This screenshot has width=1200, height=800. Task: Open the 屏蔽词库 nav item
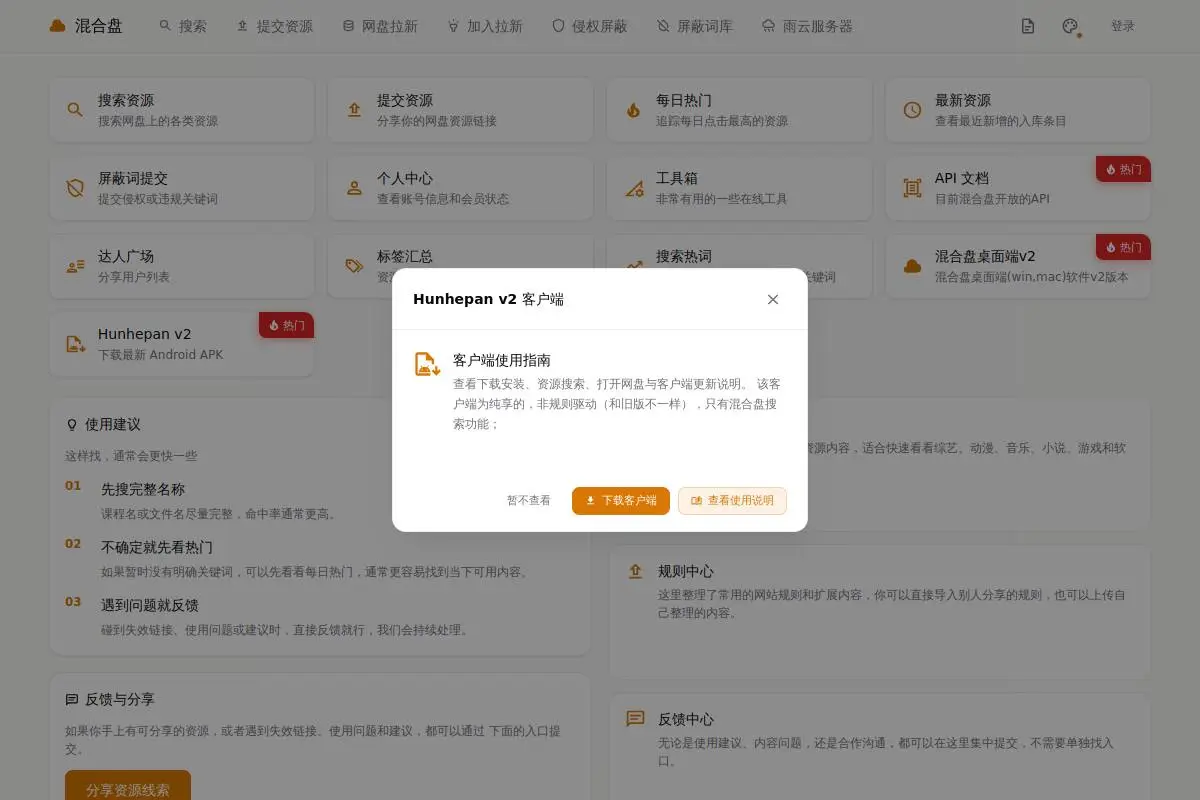click(x=695, y=26)
